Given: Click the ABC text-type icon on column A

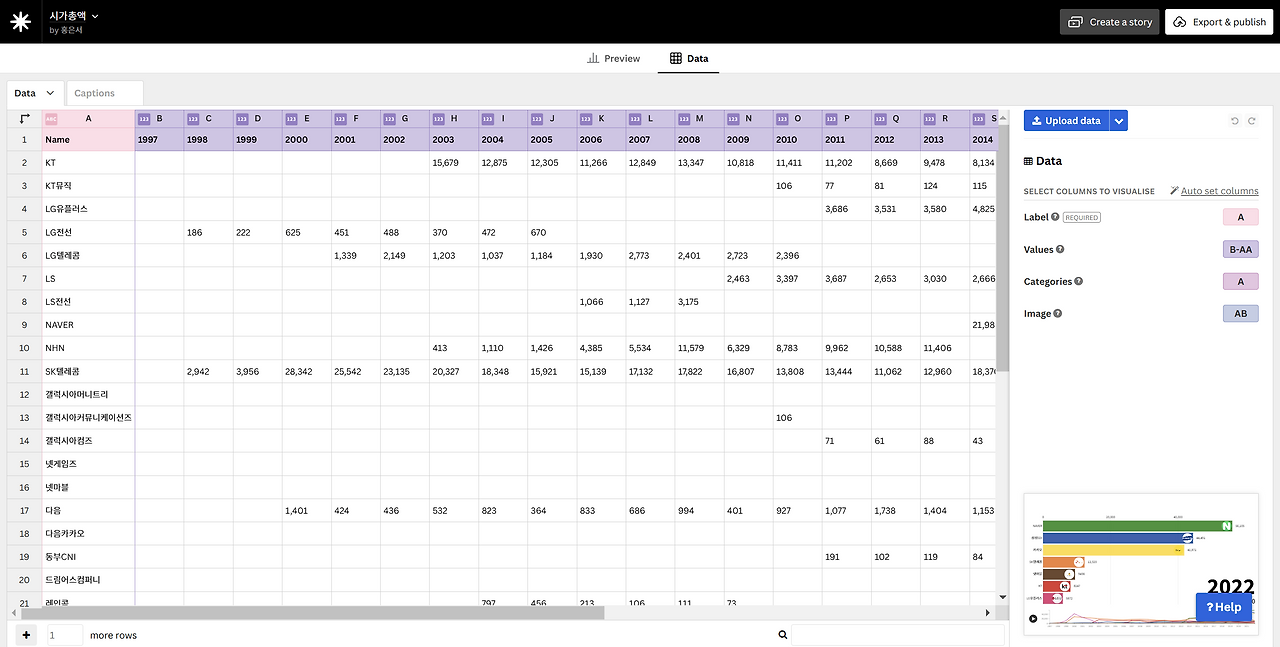Looking at the screenshot, I should (x=54, y=118).
